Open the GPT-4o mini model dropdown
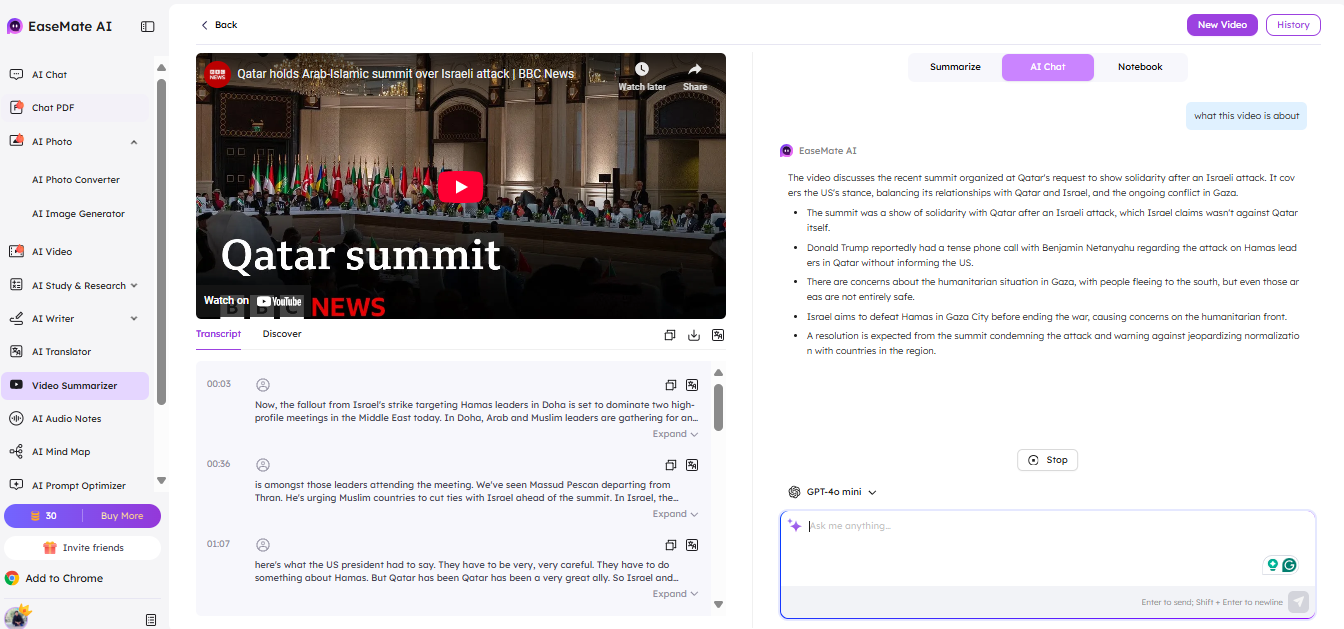The width and height of the screenshot is (1344, 629). point(832,492)
